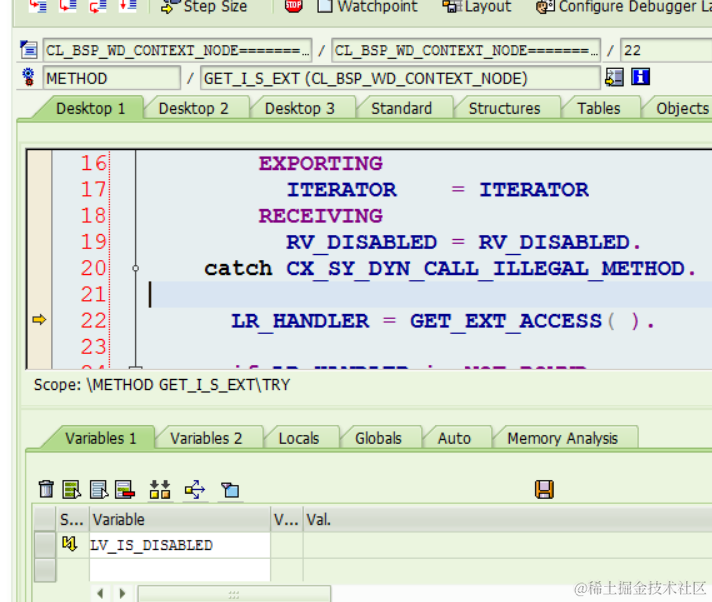Click the orange save floppy icon
The height and width of the screenshot is (602, 712).
click(x=544, y=489)
